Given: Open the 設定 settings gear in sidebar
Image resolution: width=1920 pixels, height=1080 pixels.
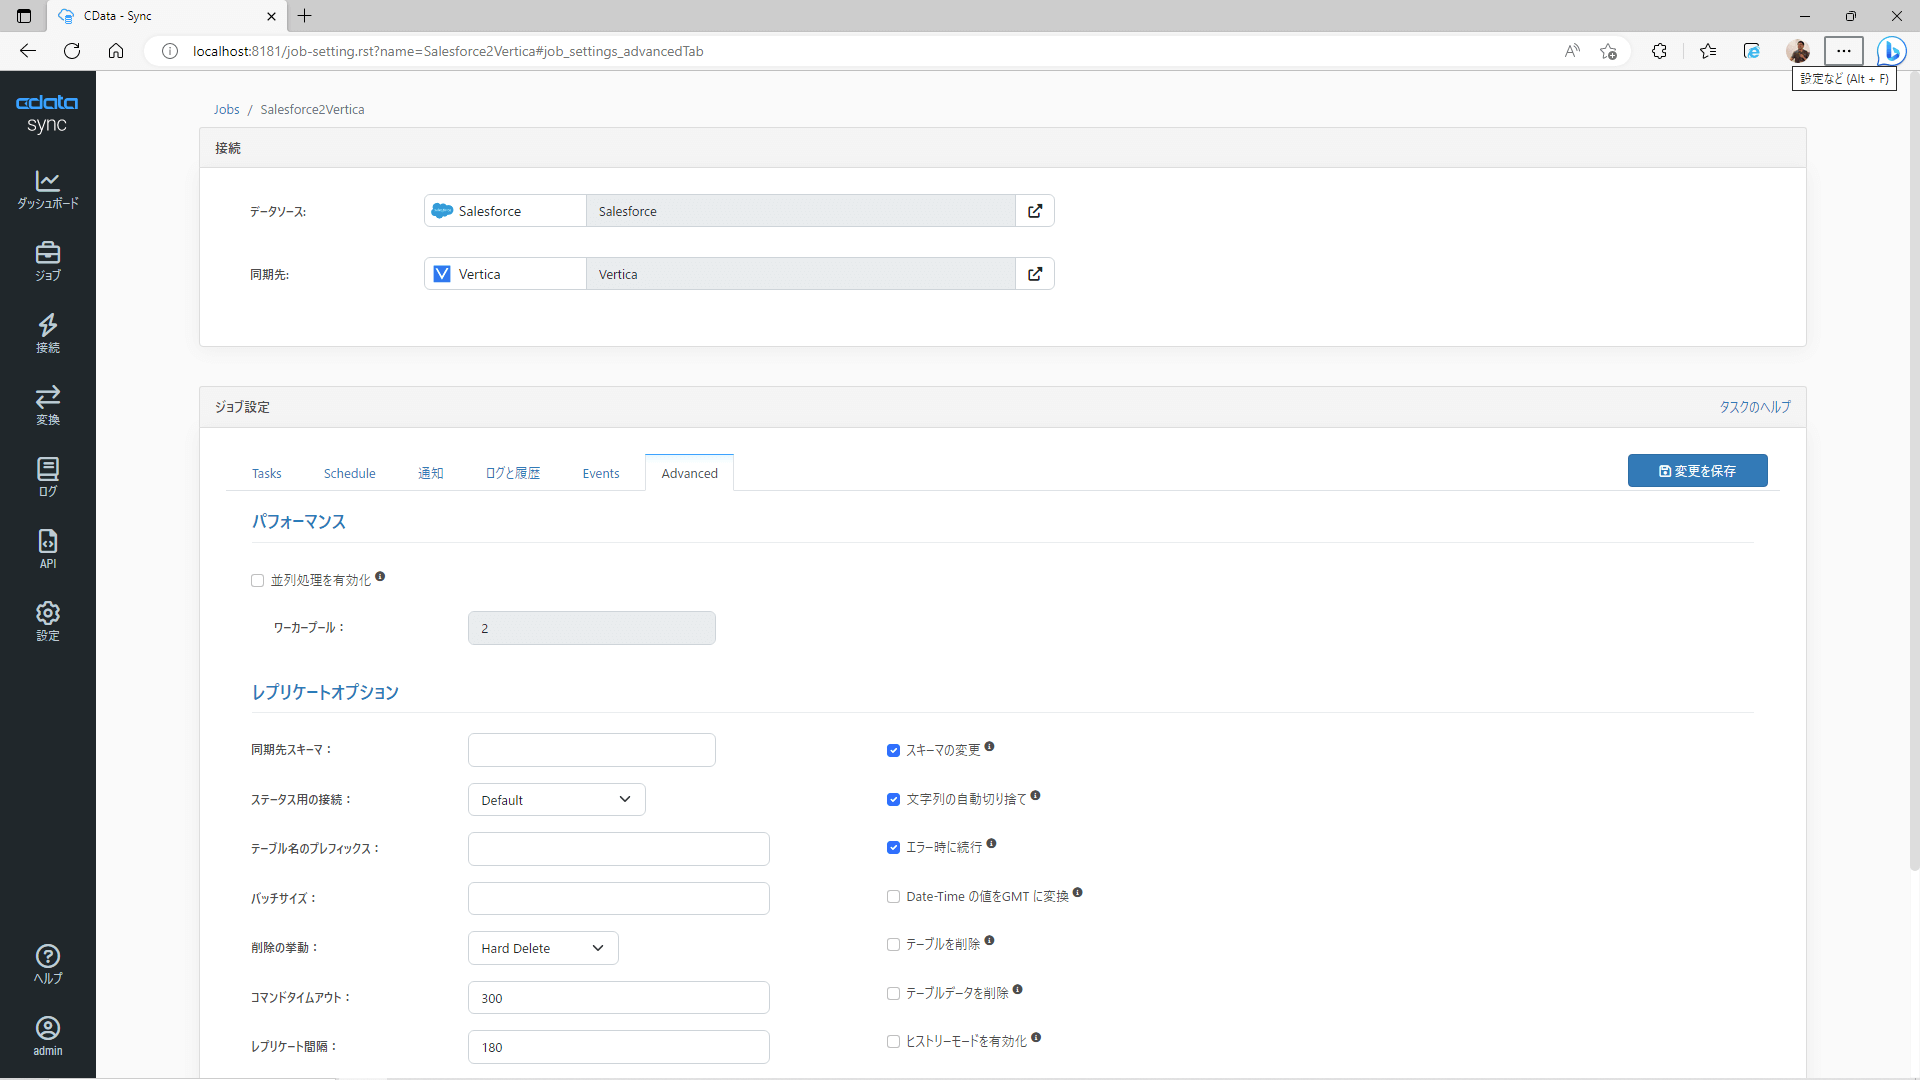Looking at the screenshot, I should 47,621.
